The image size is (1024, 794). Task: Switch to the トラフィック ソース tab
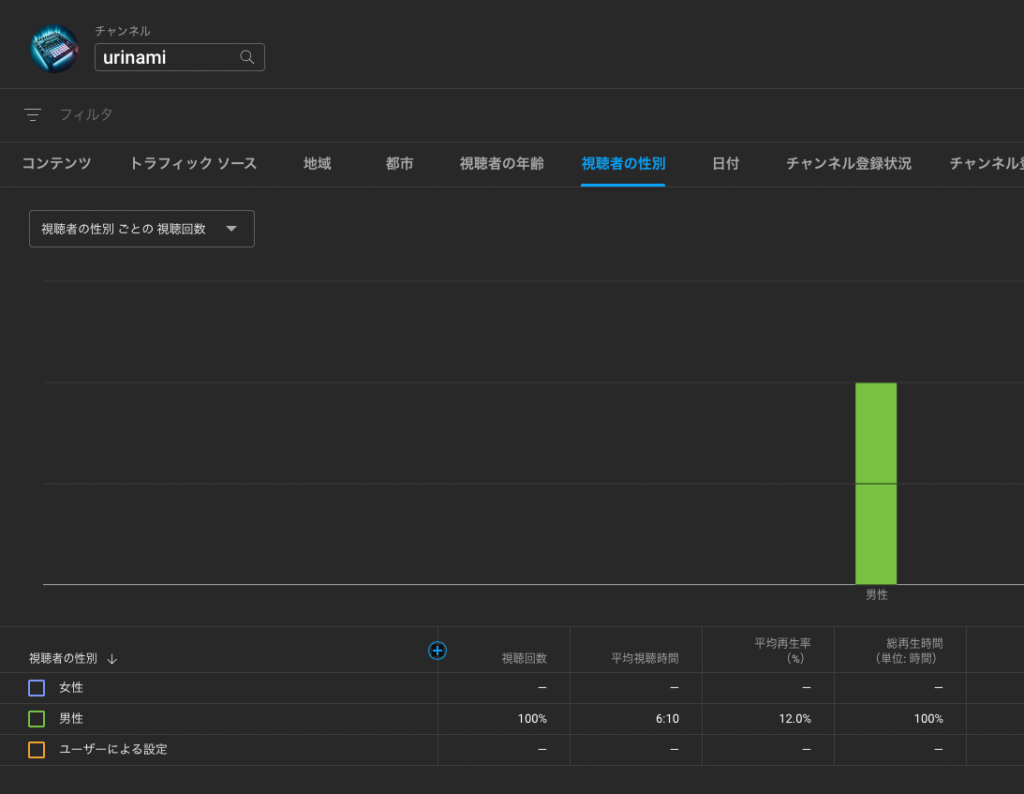[193, 164]
